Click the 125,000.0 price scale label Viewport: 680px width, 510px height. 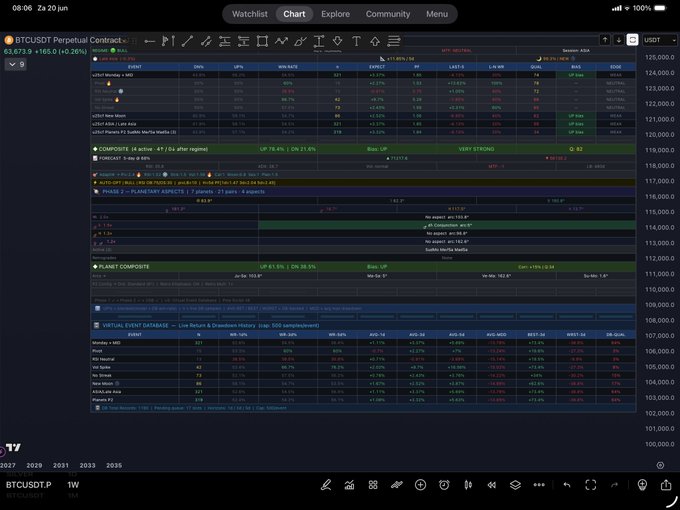tap(659, 57)
